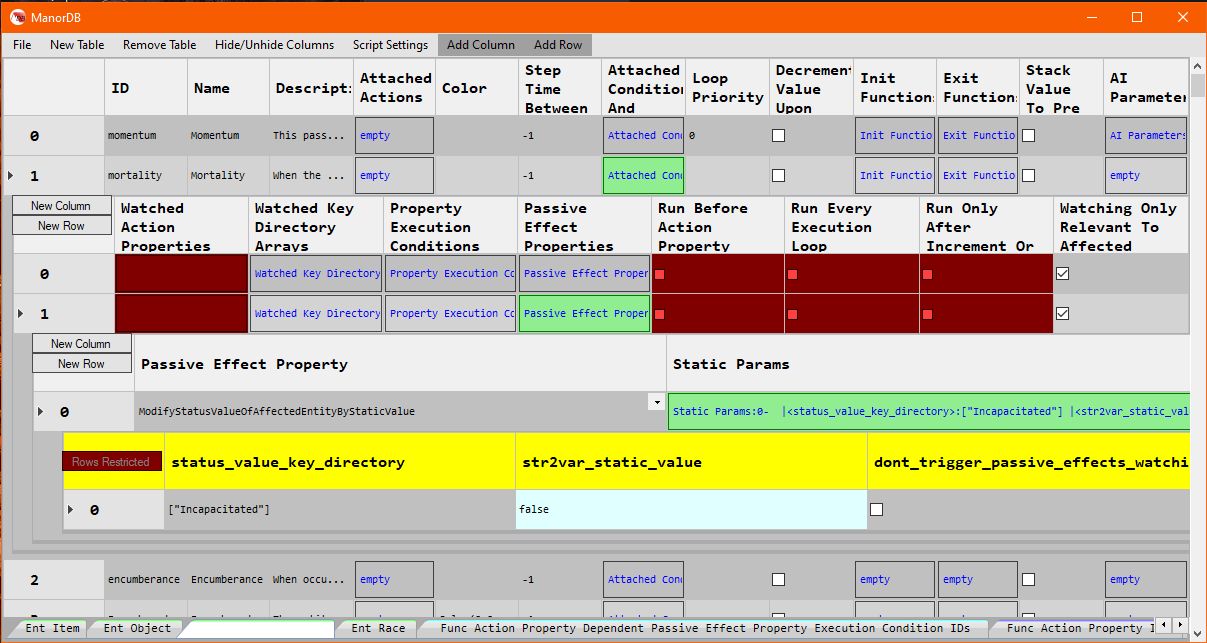Click the Add Column menu button
The width and height of the screenshot is (1207, 643).
coord(481,45)
